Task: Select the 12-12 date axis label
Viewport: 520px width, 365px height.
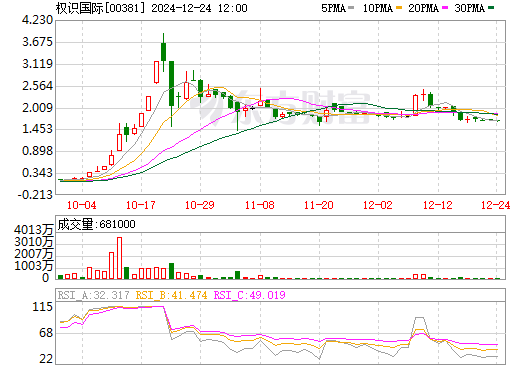Action: click(438, 205)
